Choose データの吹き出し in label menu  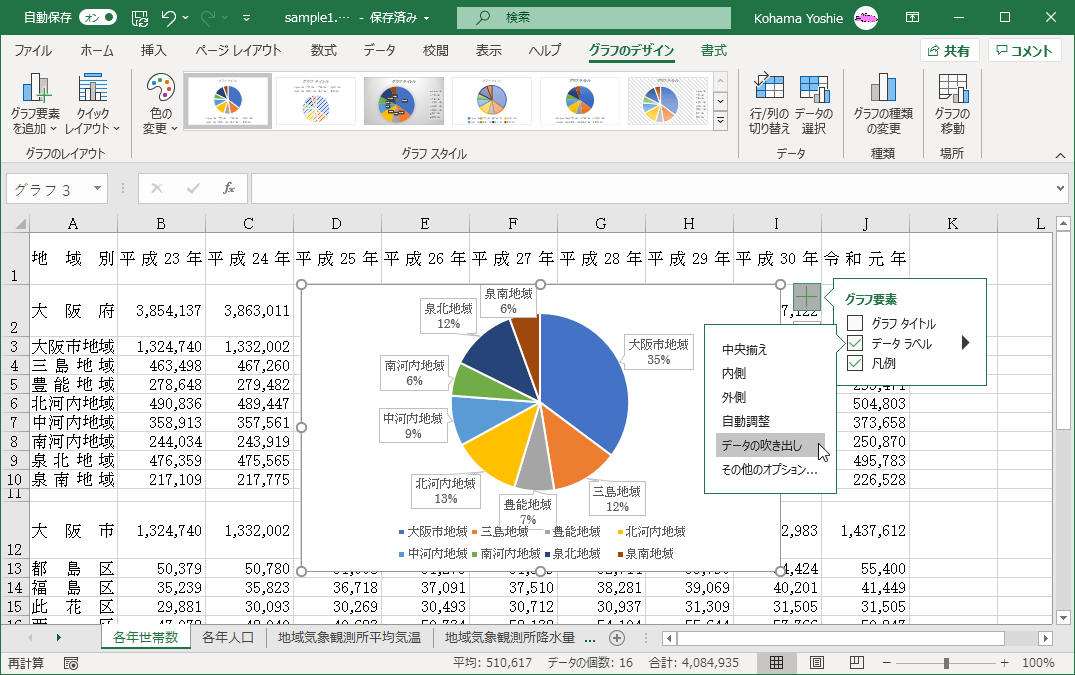tap(770, 445)
